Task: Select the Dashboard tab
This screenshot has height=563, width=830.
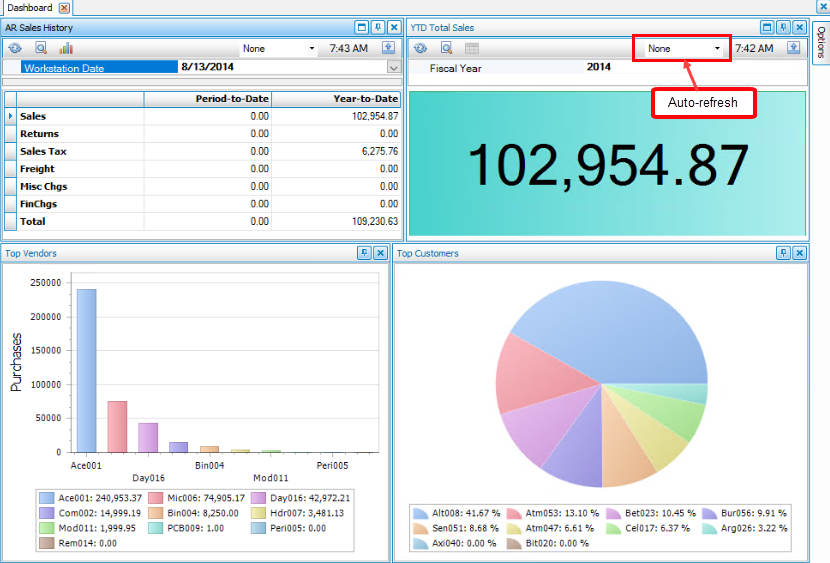Action: point(29,7)
